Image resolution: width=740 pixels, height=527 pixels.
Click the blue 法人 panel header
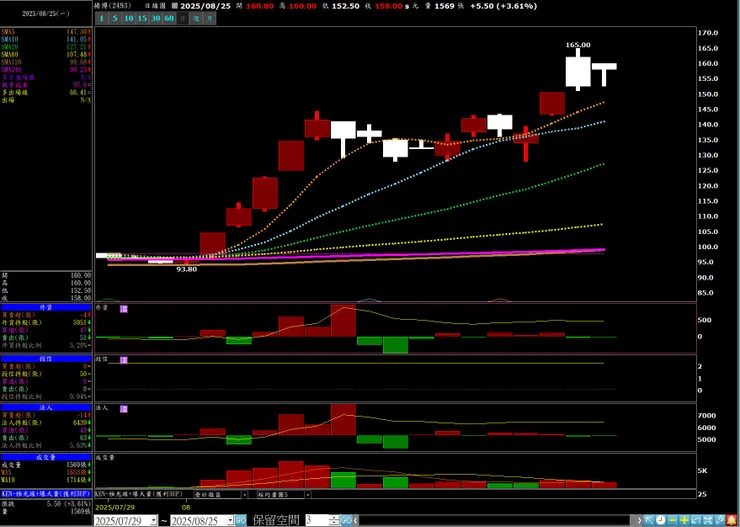pyautogui.click(x=46, y=407)
